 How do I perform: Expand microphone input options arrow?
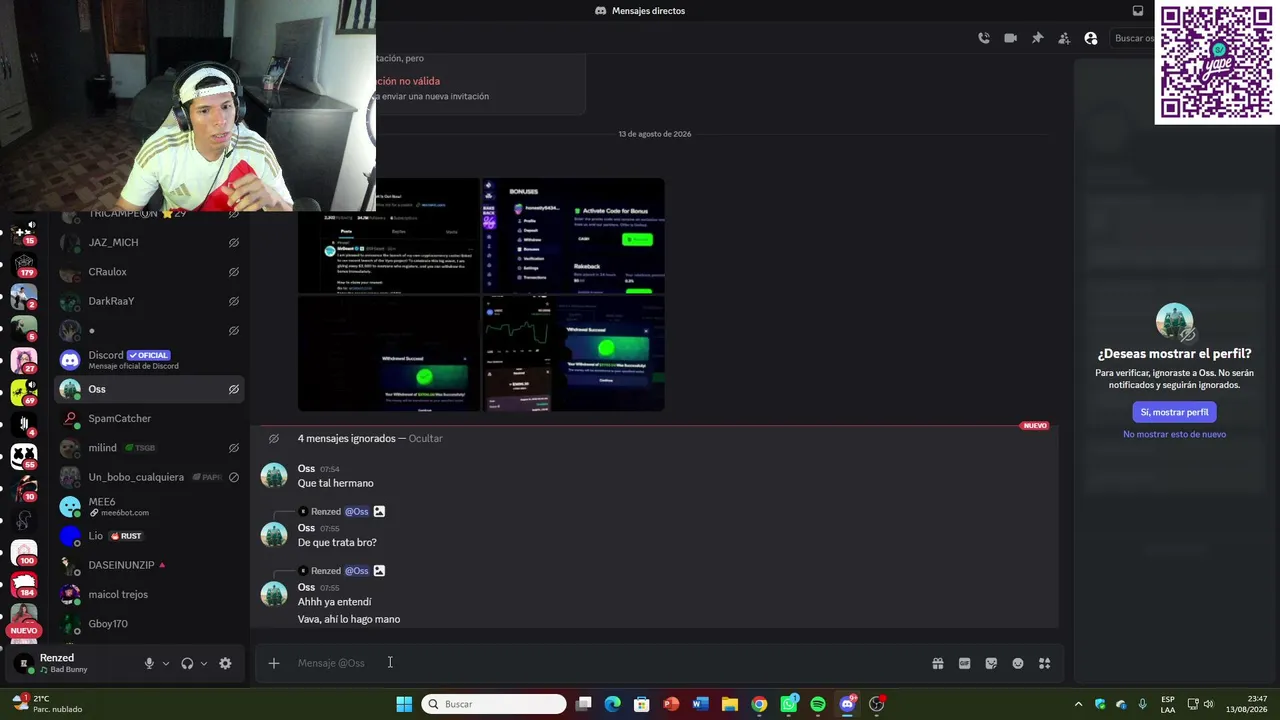(x=166, y=663)
